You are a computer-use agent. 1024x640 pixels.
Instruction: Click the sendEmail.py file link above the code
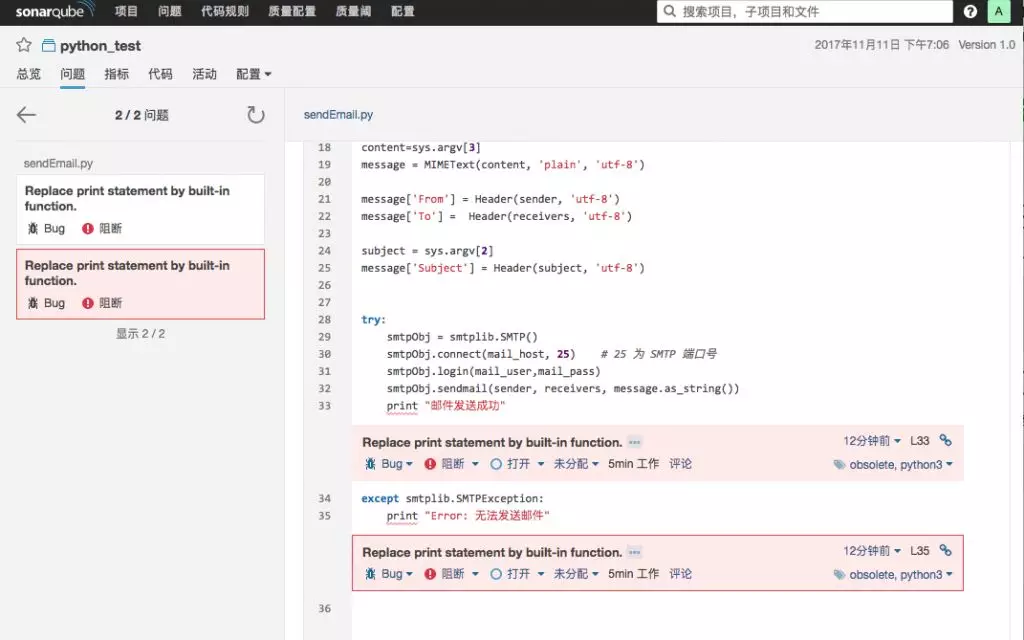(x=338, y=115)
